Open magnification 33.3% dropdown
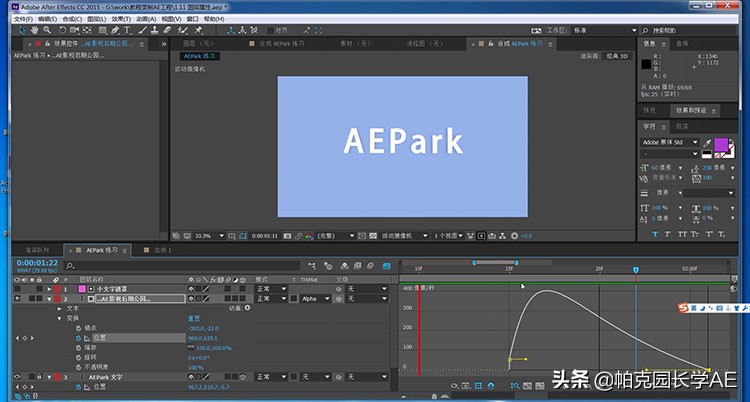This screenshot has height=402, width=750. click(210, 236)
